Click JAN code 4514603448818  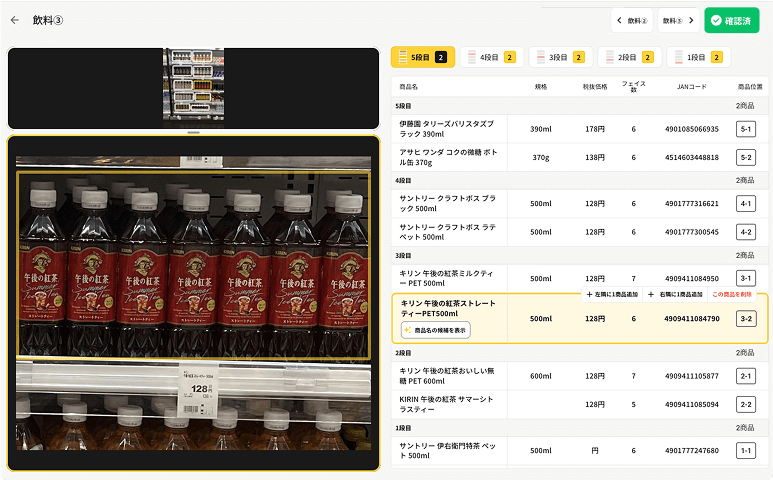point(692,158)
